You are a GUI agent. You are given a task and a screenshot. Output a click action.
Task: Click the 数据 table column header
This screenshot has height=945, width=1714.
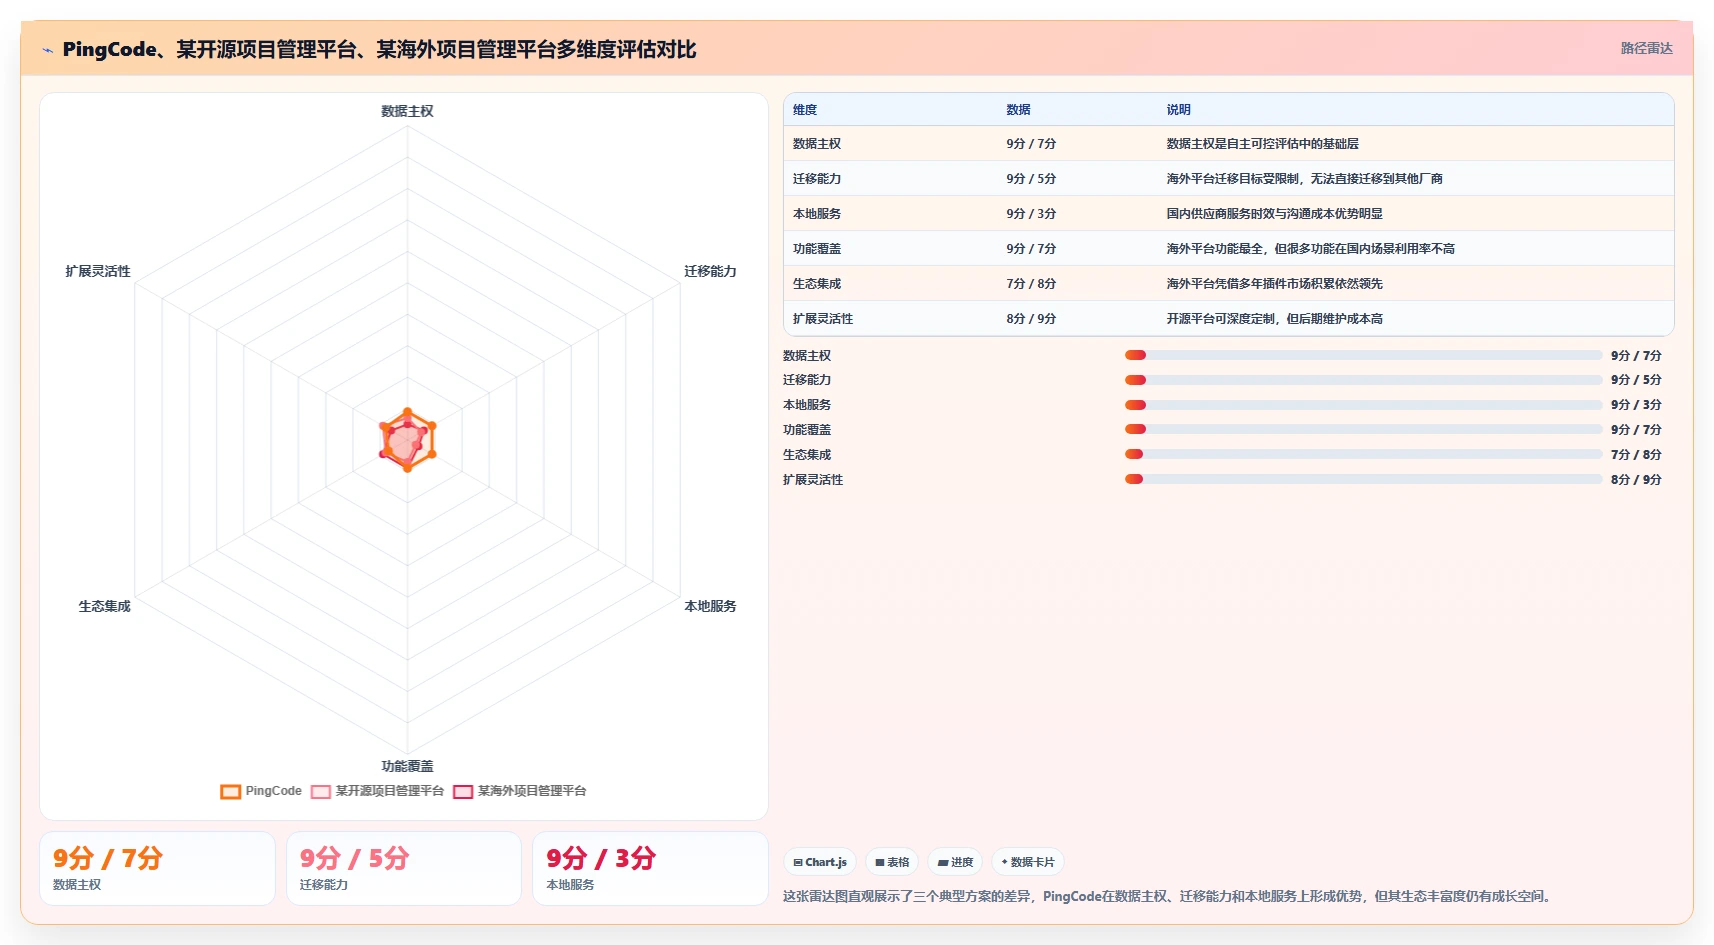(x=1018, y=110)
